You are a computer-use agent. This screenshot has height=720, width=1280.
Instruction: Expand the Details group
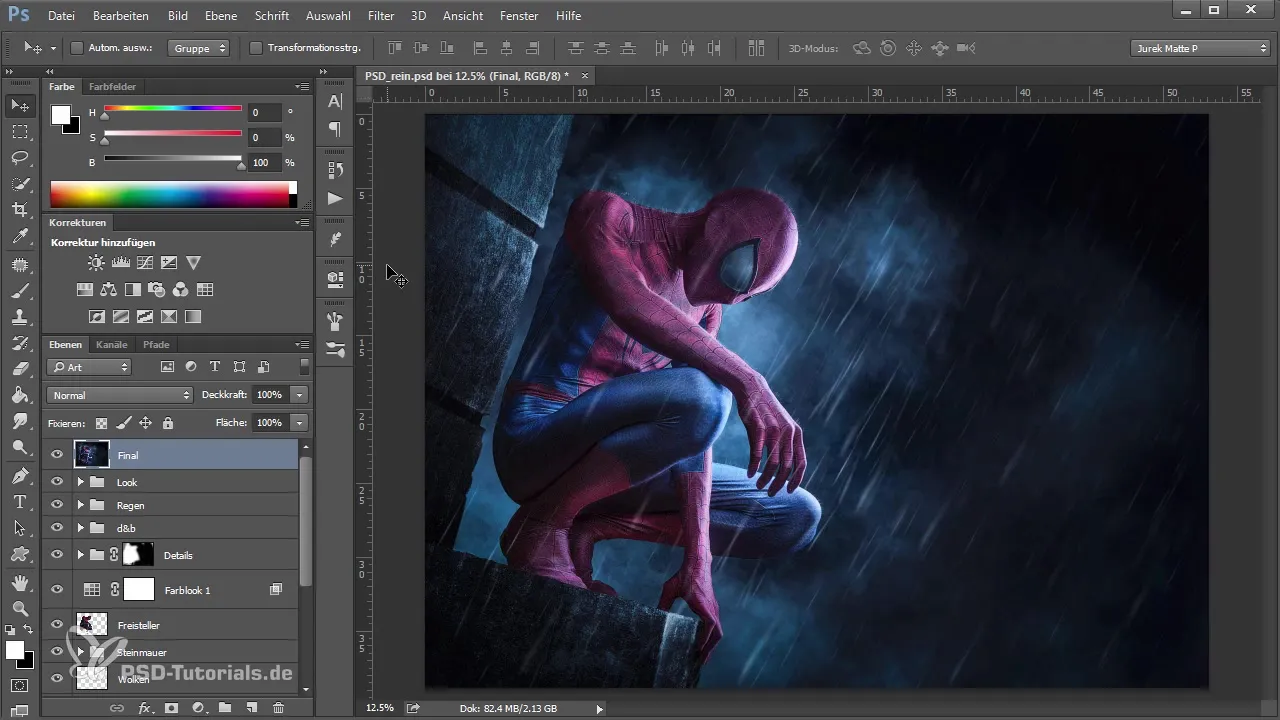coord(80,555)
